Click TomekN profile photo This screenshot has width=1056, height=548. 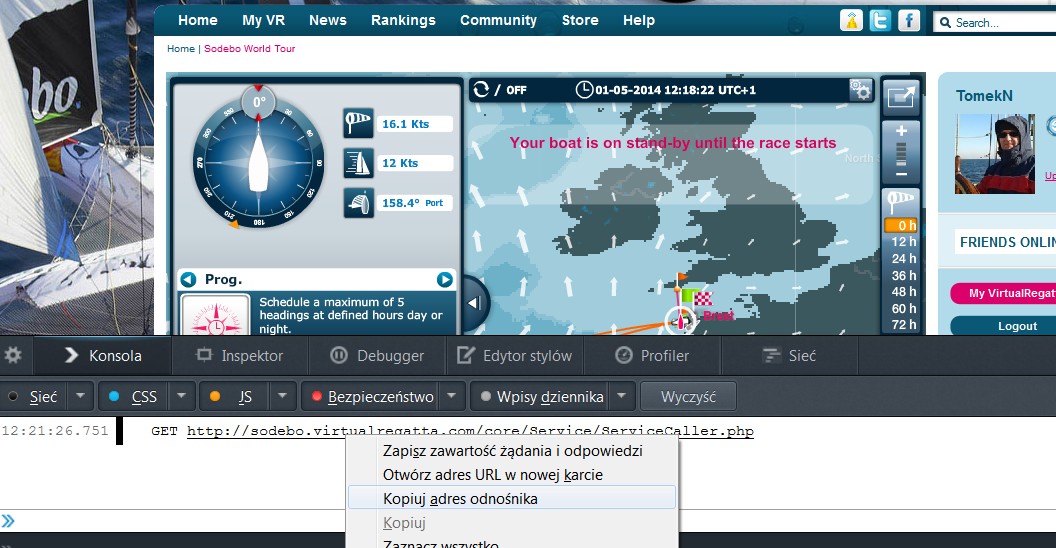(x=995, y=153)
